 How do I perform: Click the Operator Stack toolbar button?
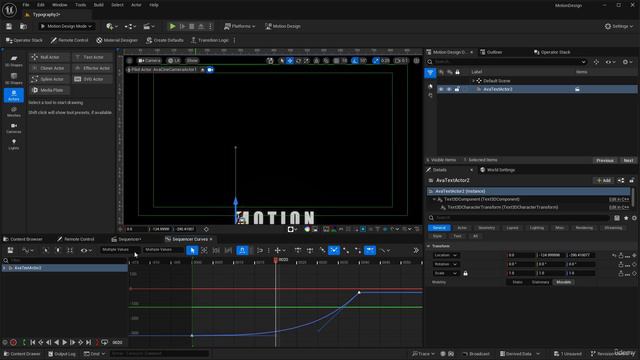pyautogui.click(x=24, y=40)
